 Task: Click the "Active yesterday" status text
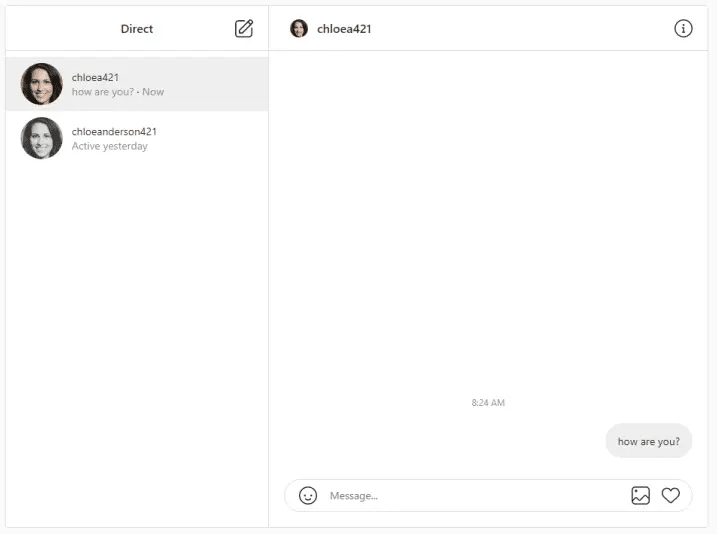coord(109,146)
